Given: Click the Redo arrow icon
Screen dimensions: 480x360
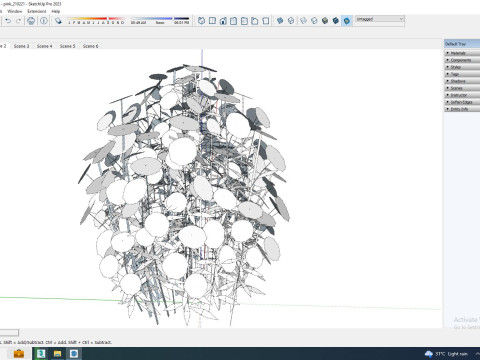Looking at the screenshot, I should pyautogui.click(x=19, y=21).
